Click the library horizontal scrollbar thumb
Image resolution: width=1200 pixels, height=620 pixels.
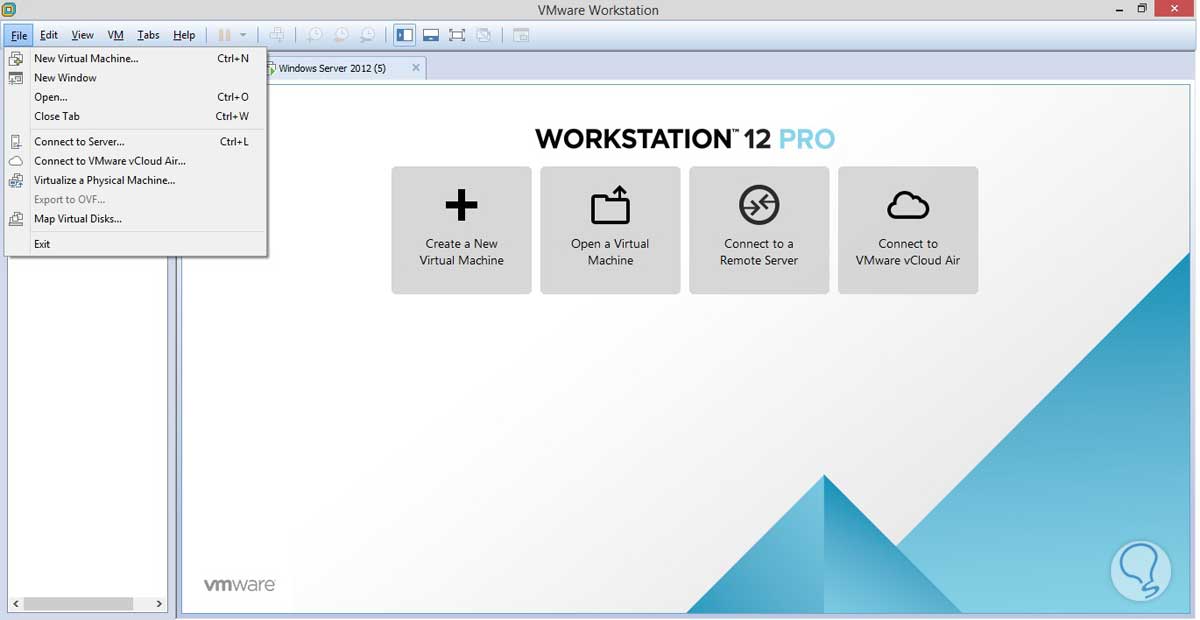coord(80,604)
